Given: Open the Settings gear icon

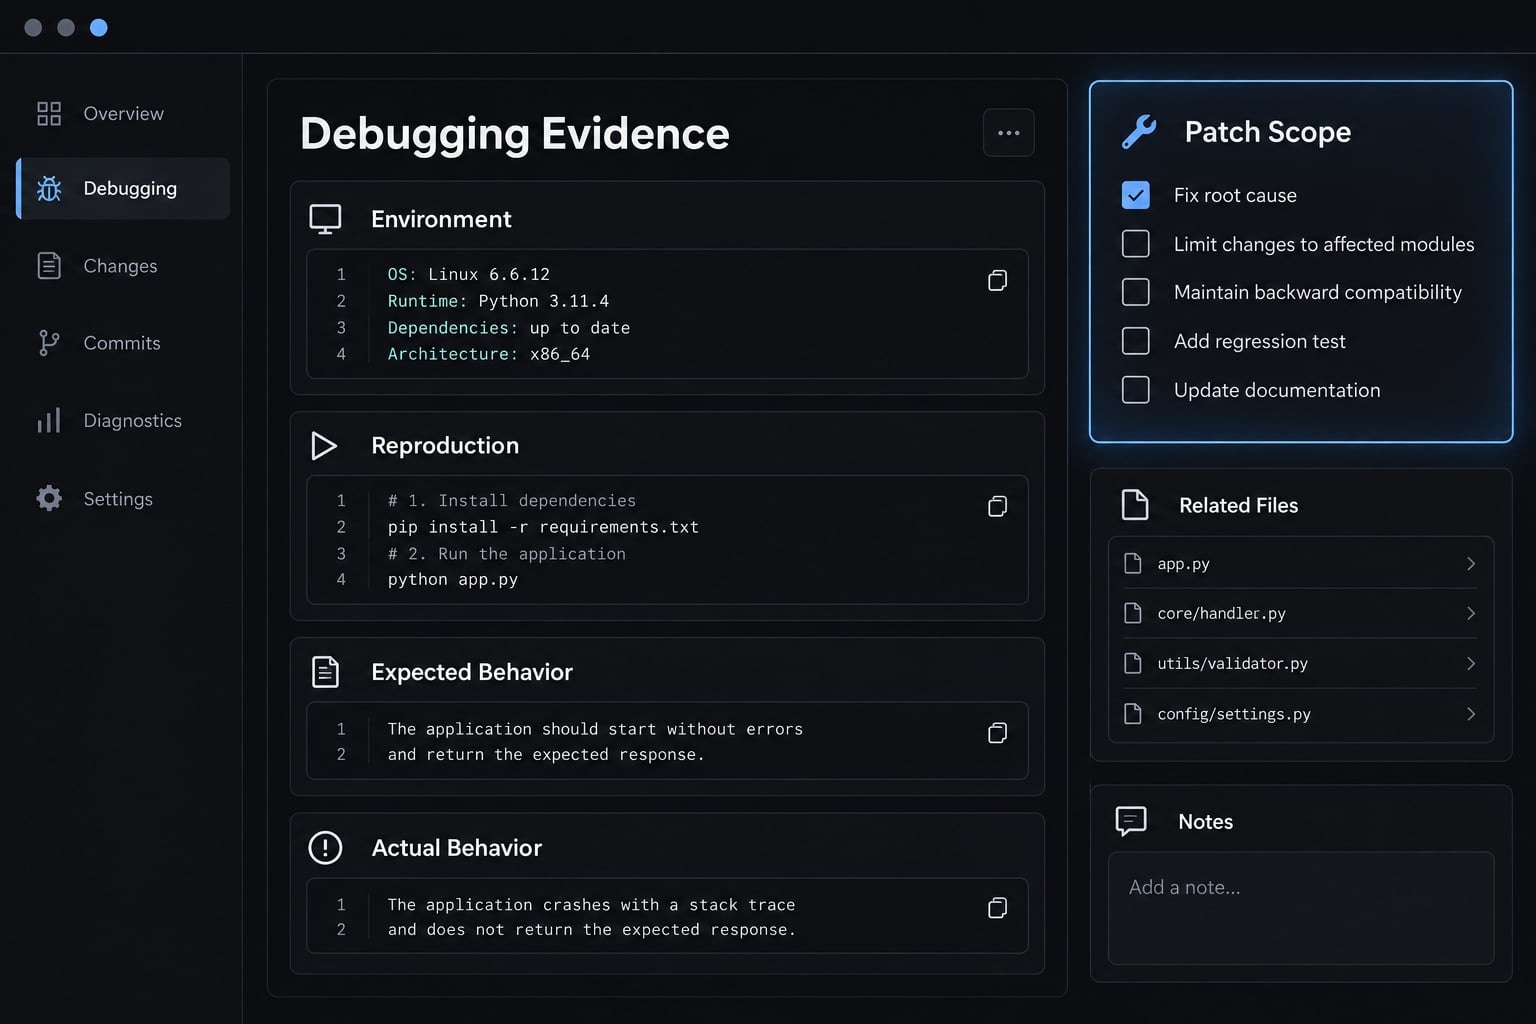Looking at the screenshot, I should [49, 498].
